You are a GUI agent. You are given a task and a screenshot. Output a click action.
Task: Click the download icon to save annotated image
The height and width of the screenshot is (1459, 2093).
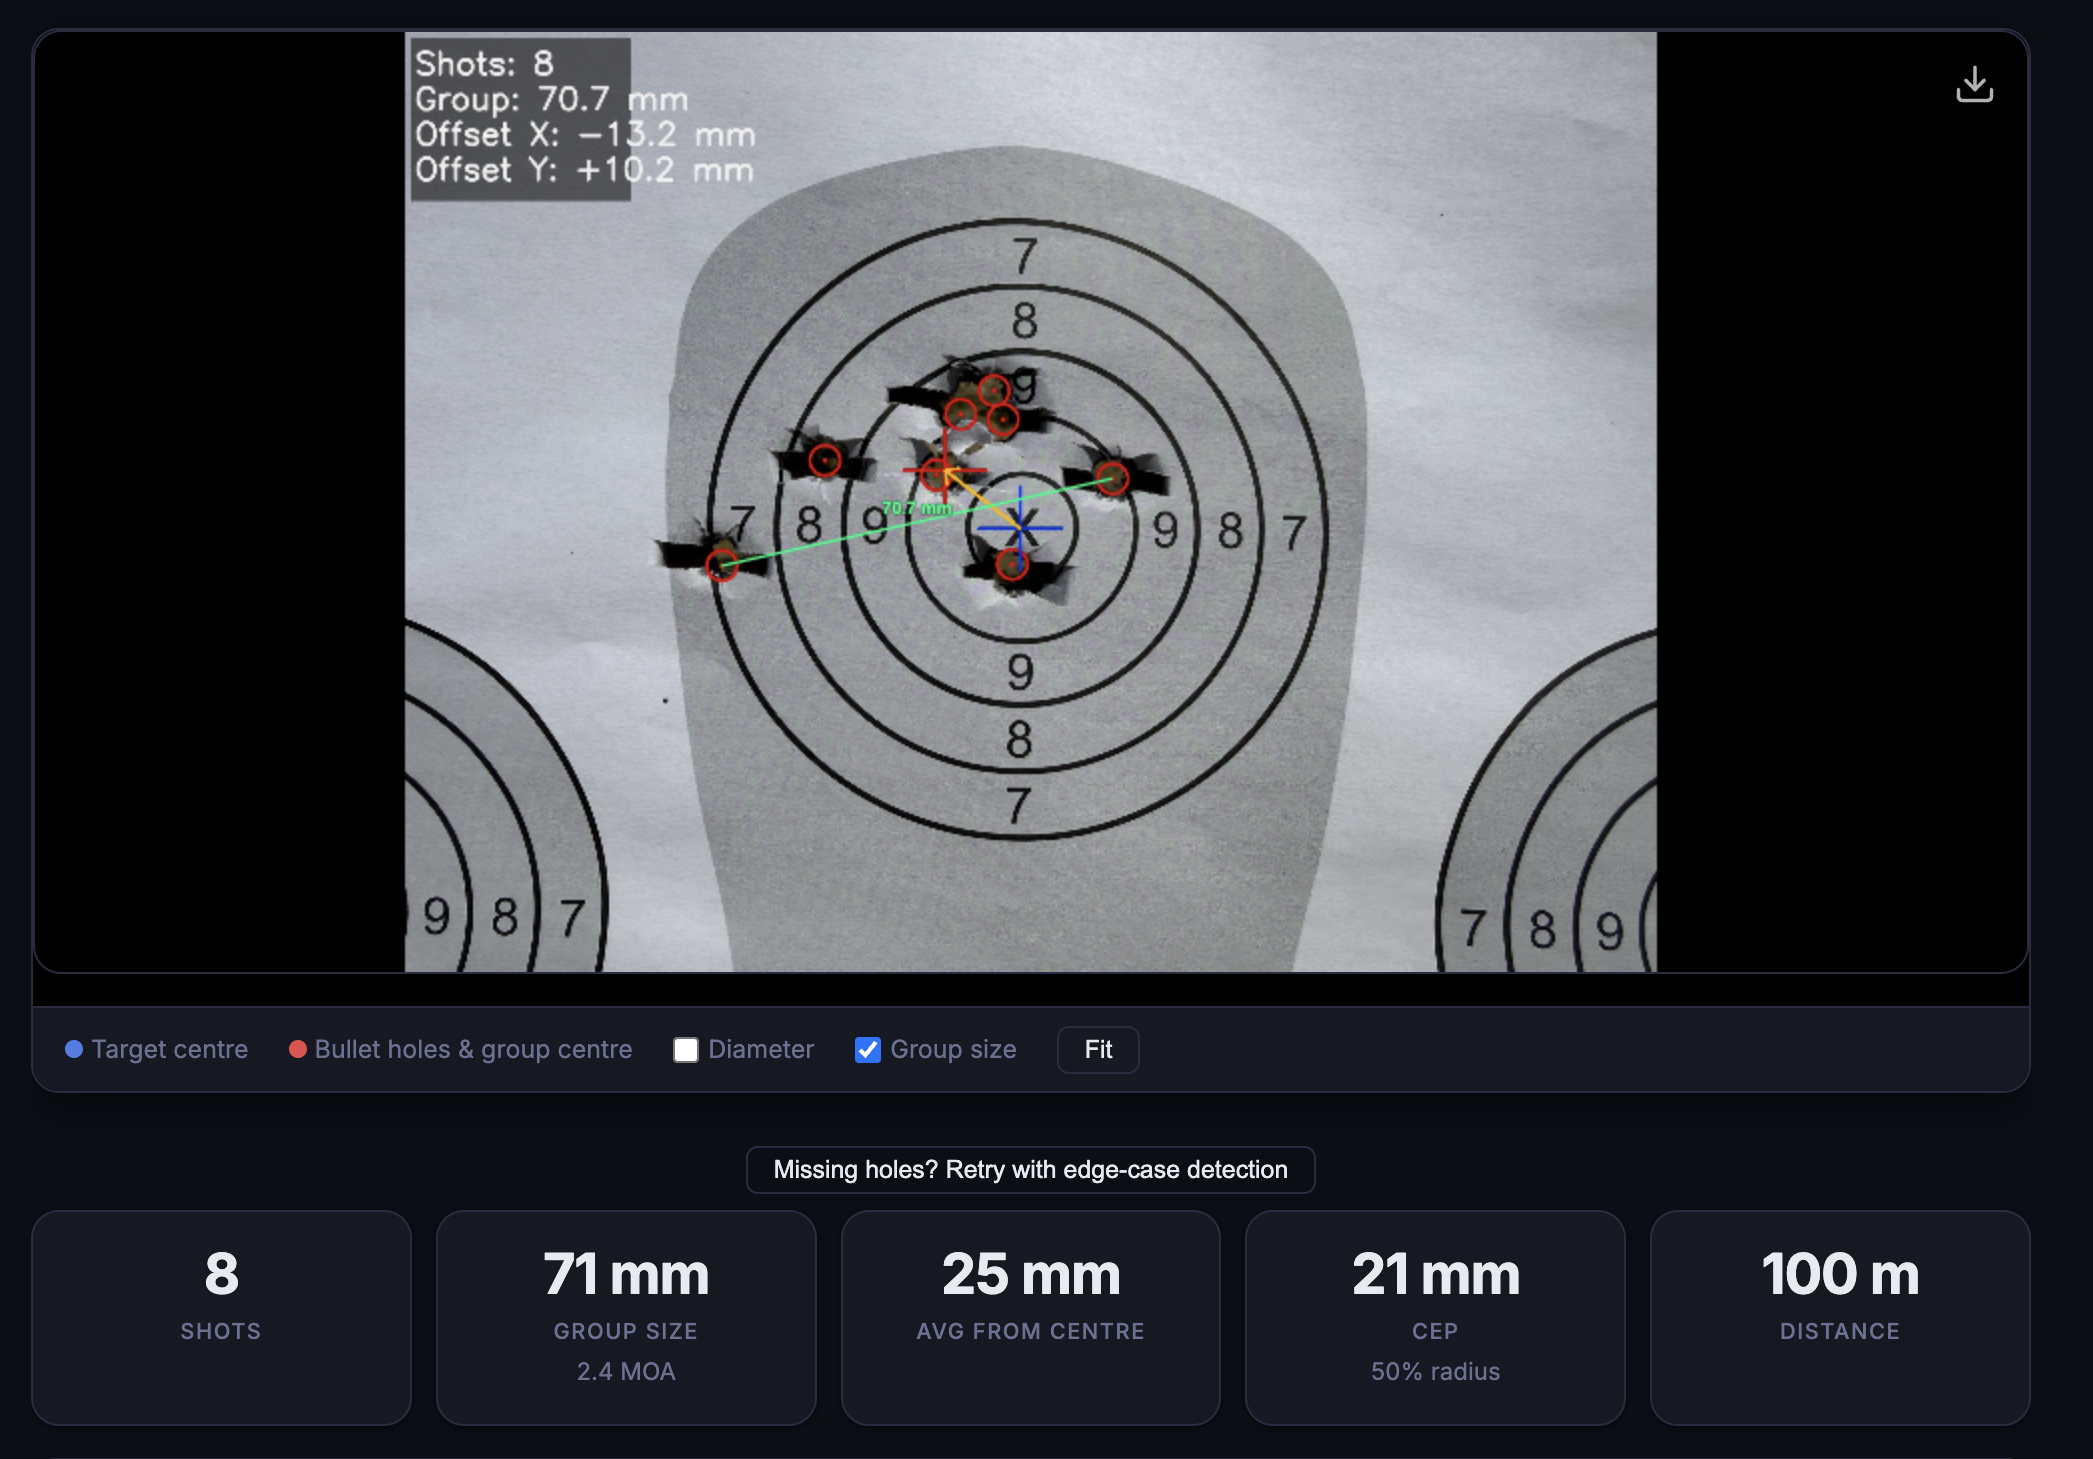coord(1975,83)
